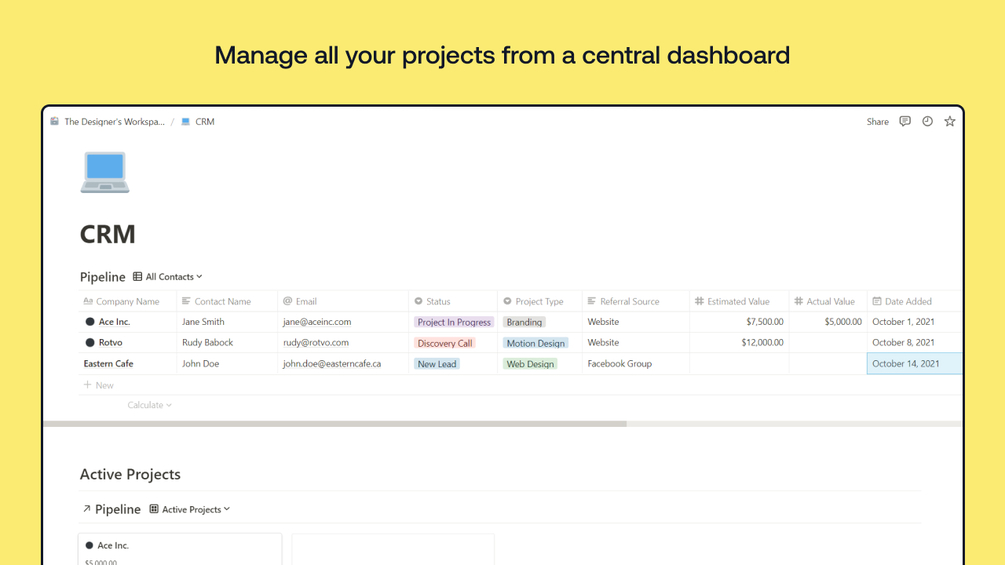Click the horizontal table scrollbar
Viewport: 1005px width, 565px height.
click(335, 424)
